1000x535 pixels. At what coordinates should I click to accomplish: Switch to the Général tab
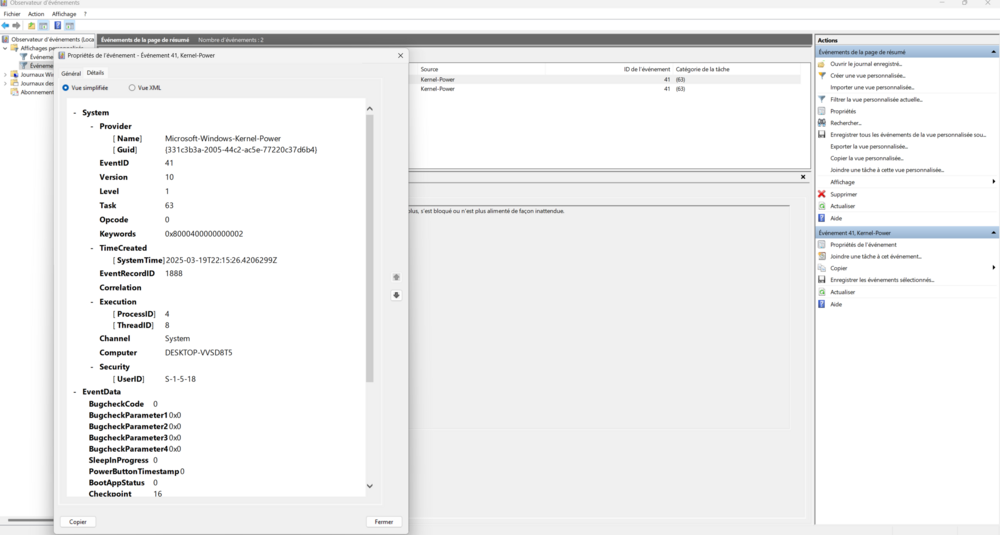71,73
